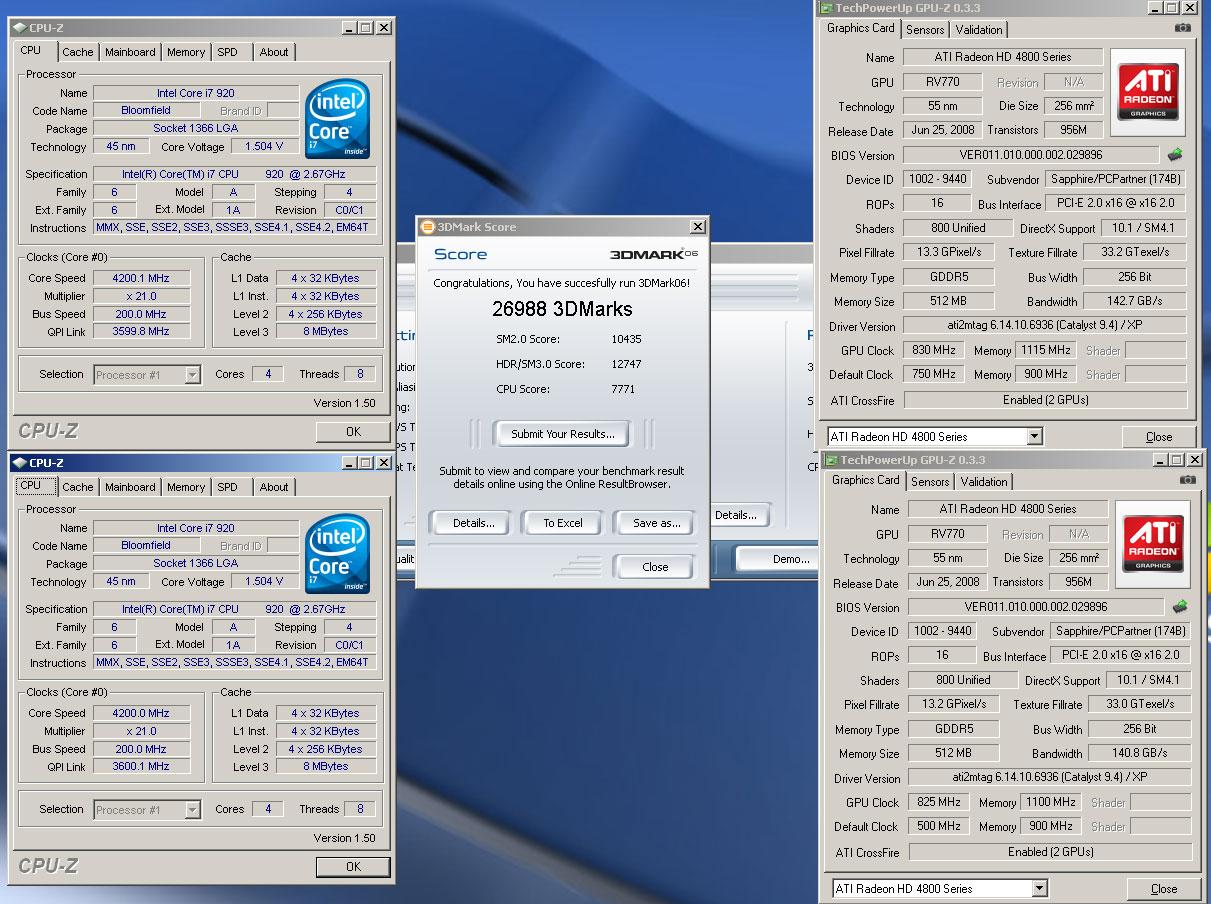The width and height of the screenshot is (1211, 904).
Task: Click the top GPU-Z title bar icon
Action: [x=826, y=8]
